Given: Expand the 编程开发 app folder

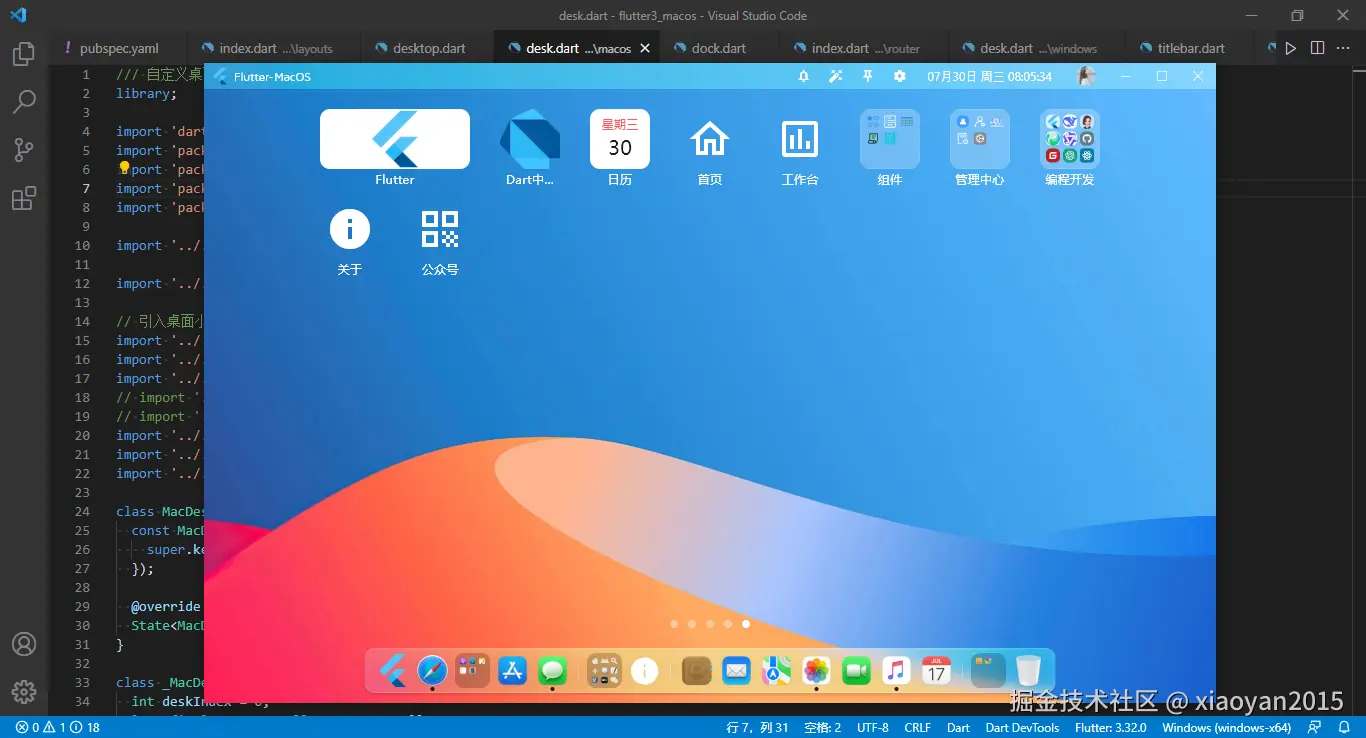Looking at the screenshot, I should coord(1069,140).
